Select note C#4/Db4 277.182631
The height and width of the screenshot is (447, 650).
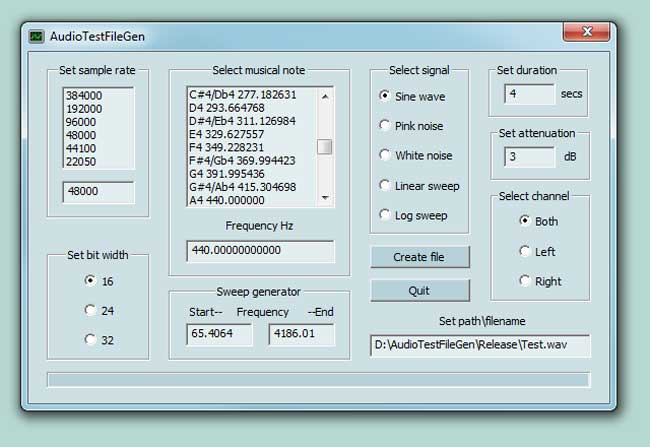[253, 95]
